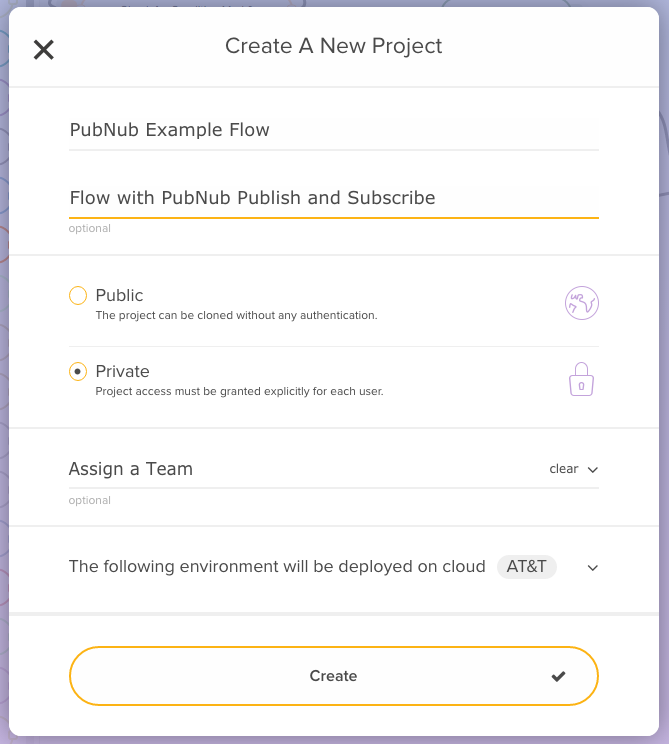Focus the project name field PubNub Example Flow
Image resolution: width=669 pixels, height=744 pixels.
[333, 130]
